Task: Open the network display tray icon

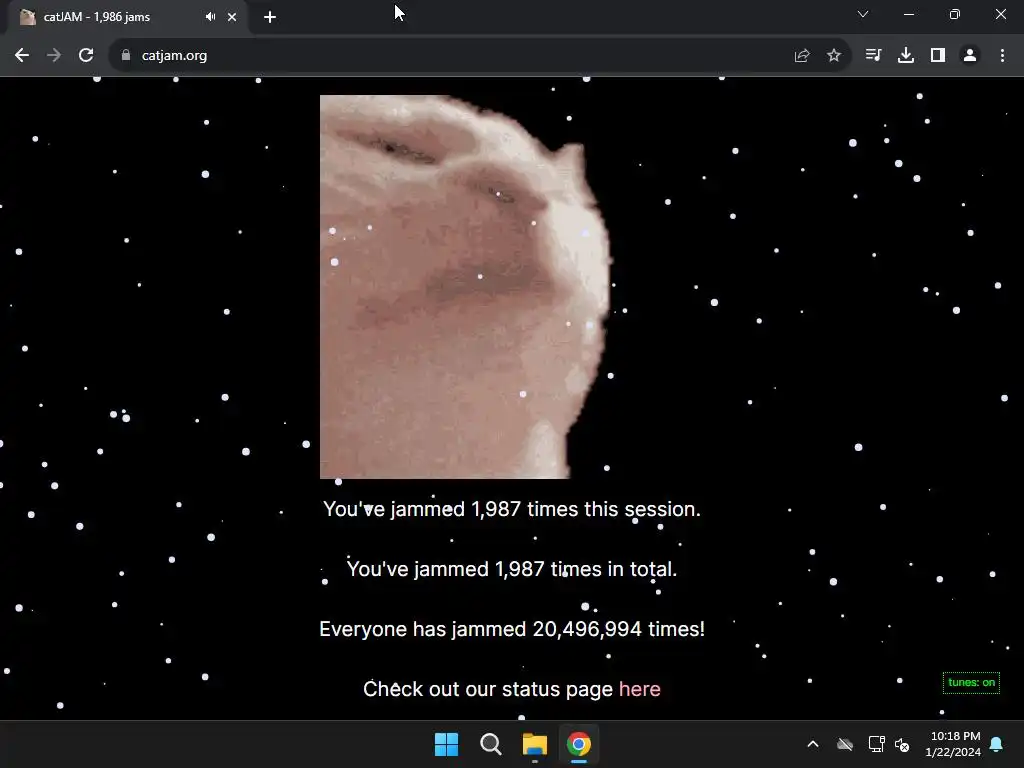Action: pos(876,744)
